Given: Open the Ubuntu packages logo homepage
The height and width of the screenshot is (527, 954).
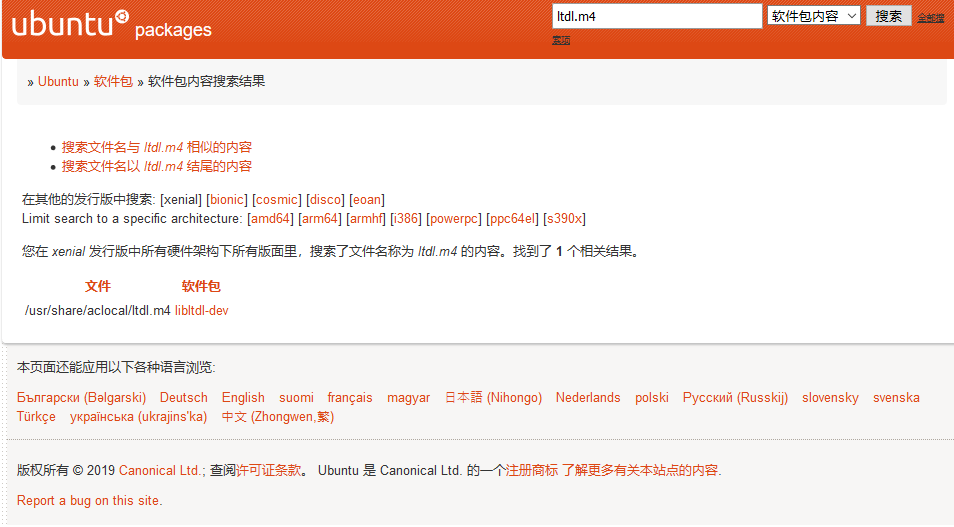Looking at the screenshot, I should [x=112, y=24].
